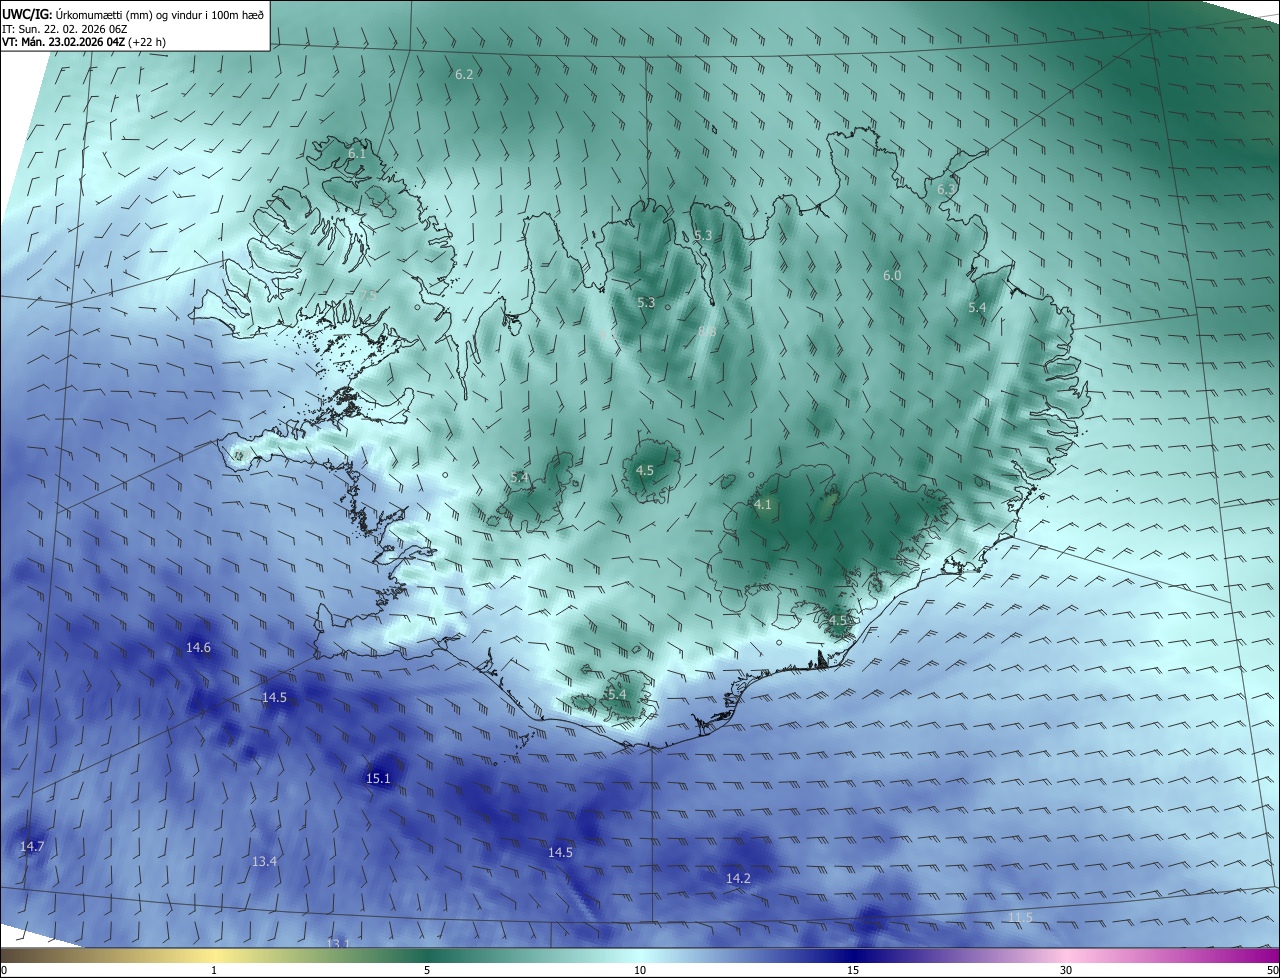Click the 14.5 label nearest the 14.6 value
Image resolution: width=1280 pixels, height=978 pixels.
[274, 697]
